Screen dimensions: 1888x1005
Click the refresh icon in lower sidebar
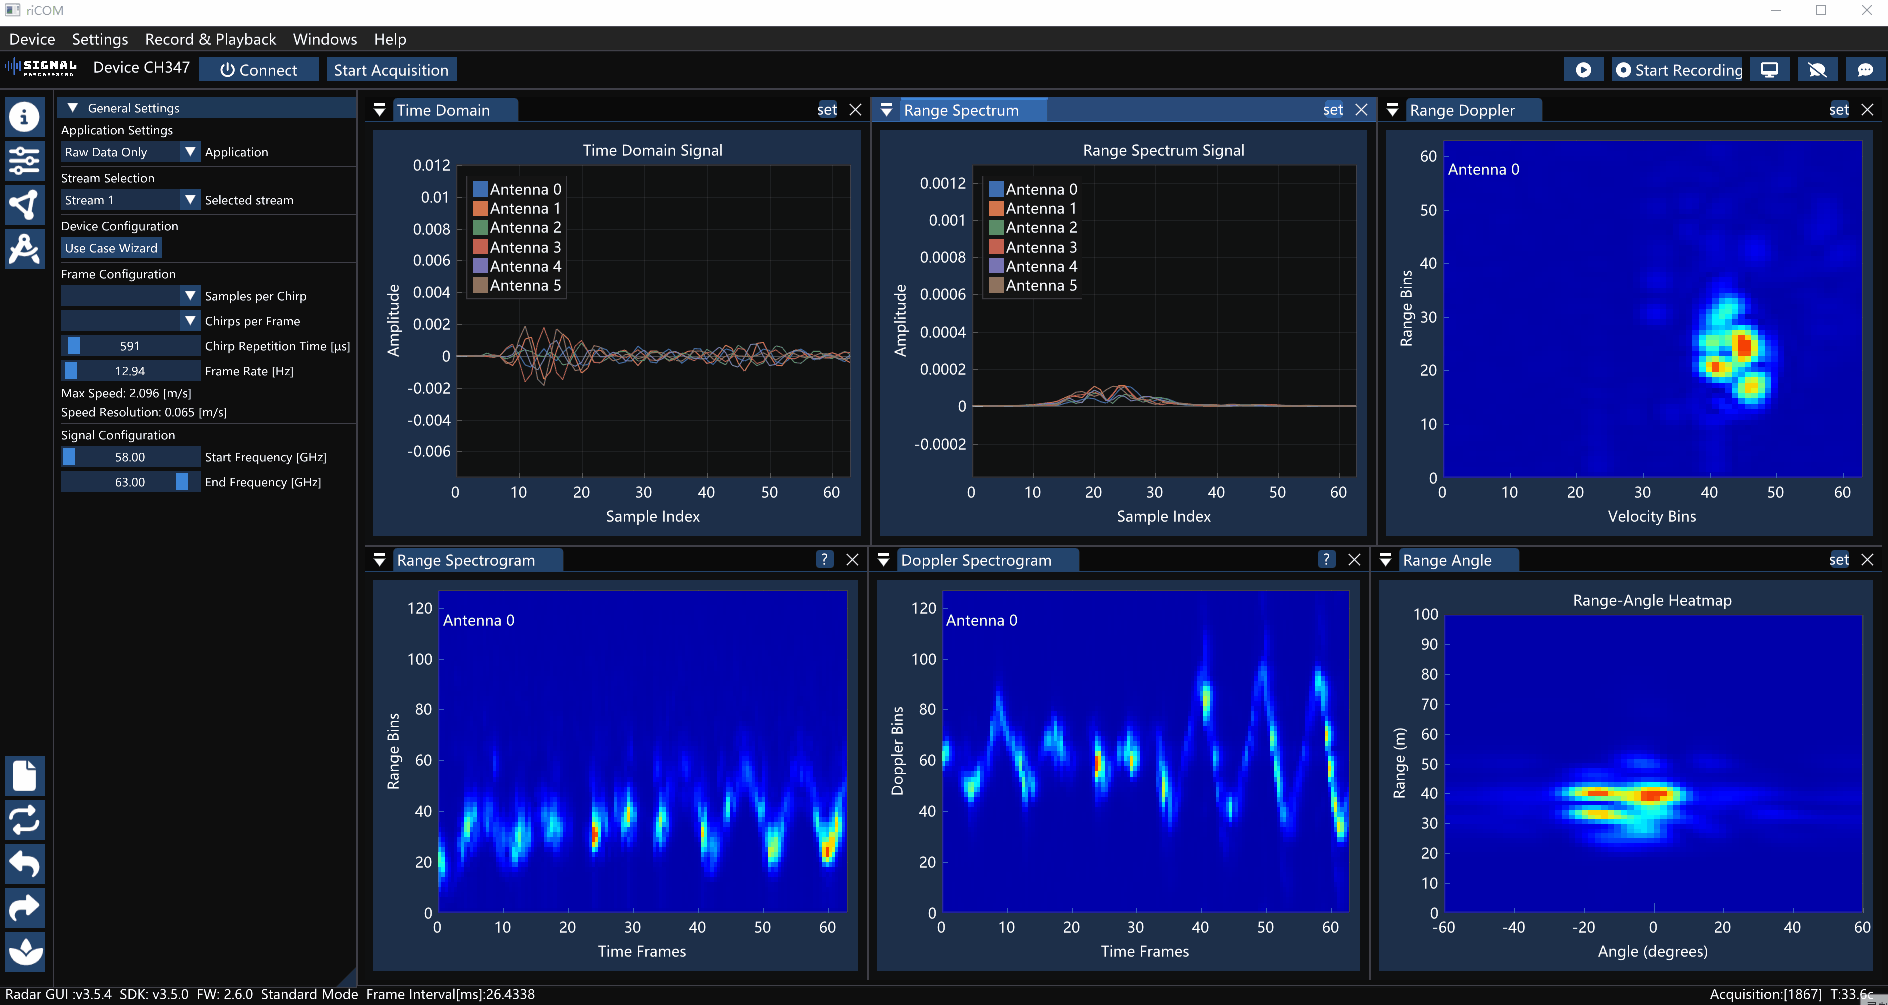point(24,820)
